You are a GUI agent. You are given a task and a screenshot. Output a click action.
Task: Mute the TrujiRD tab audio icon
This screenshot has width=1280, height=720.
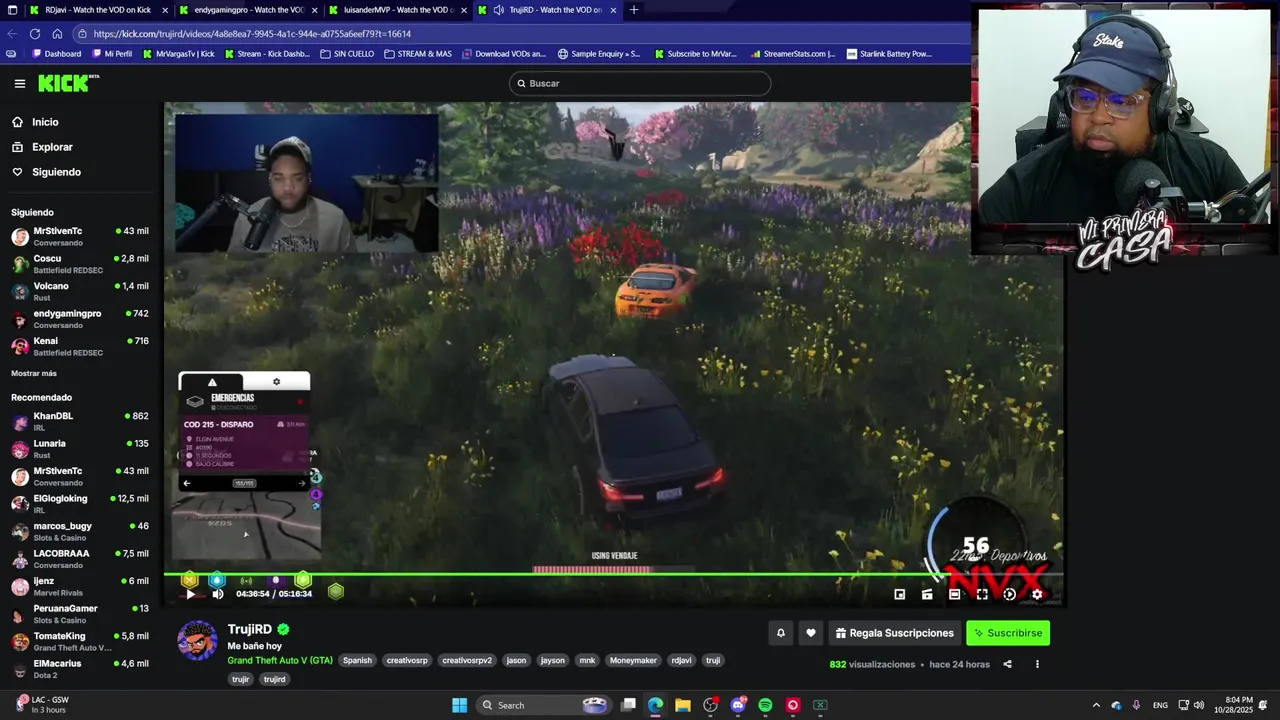coord(498,10)
